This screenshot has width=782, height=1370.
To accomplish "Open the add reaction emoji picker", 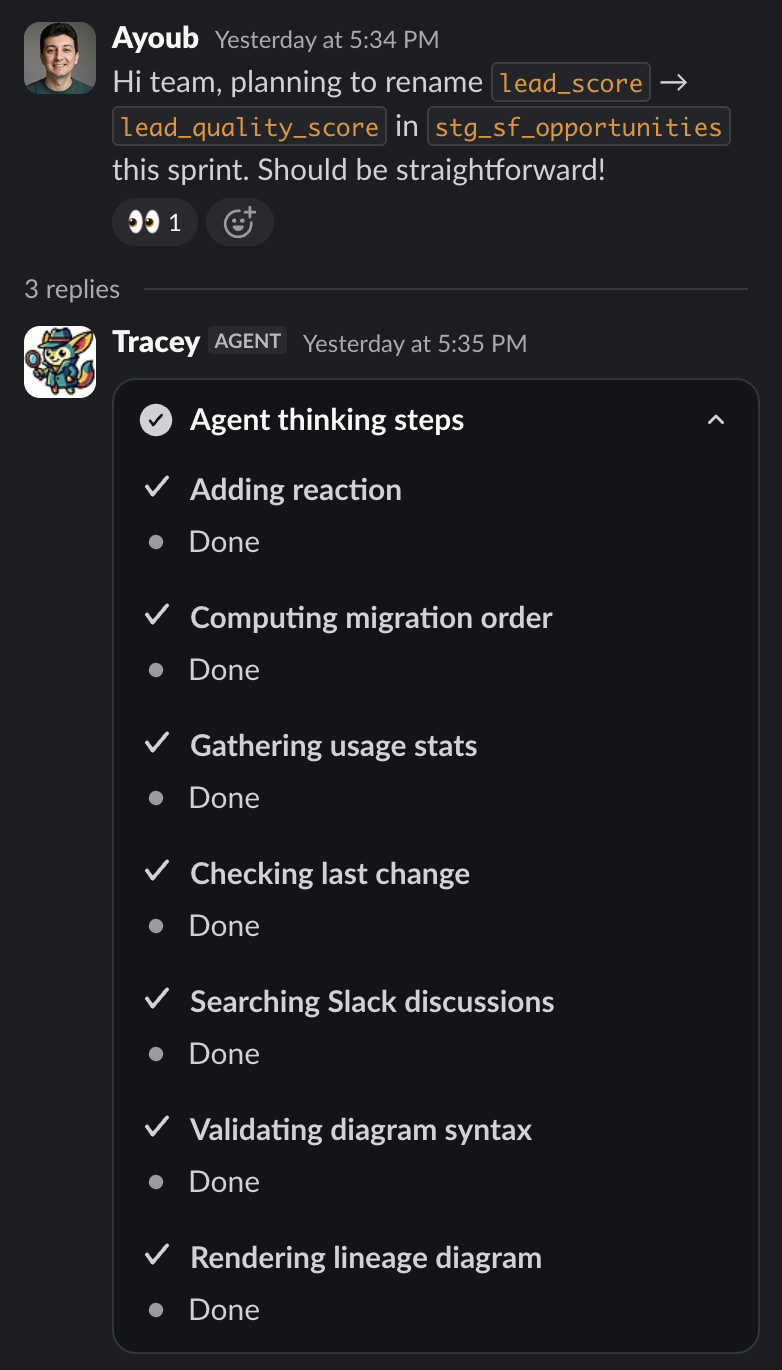I will tap(240, 222).
